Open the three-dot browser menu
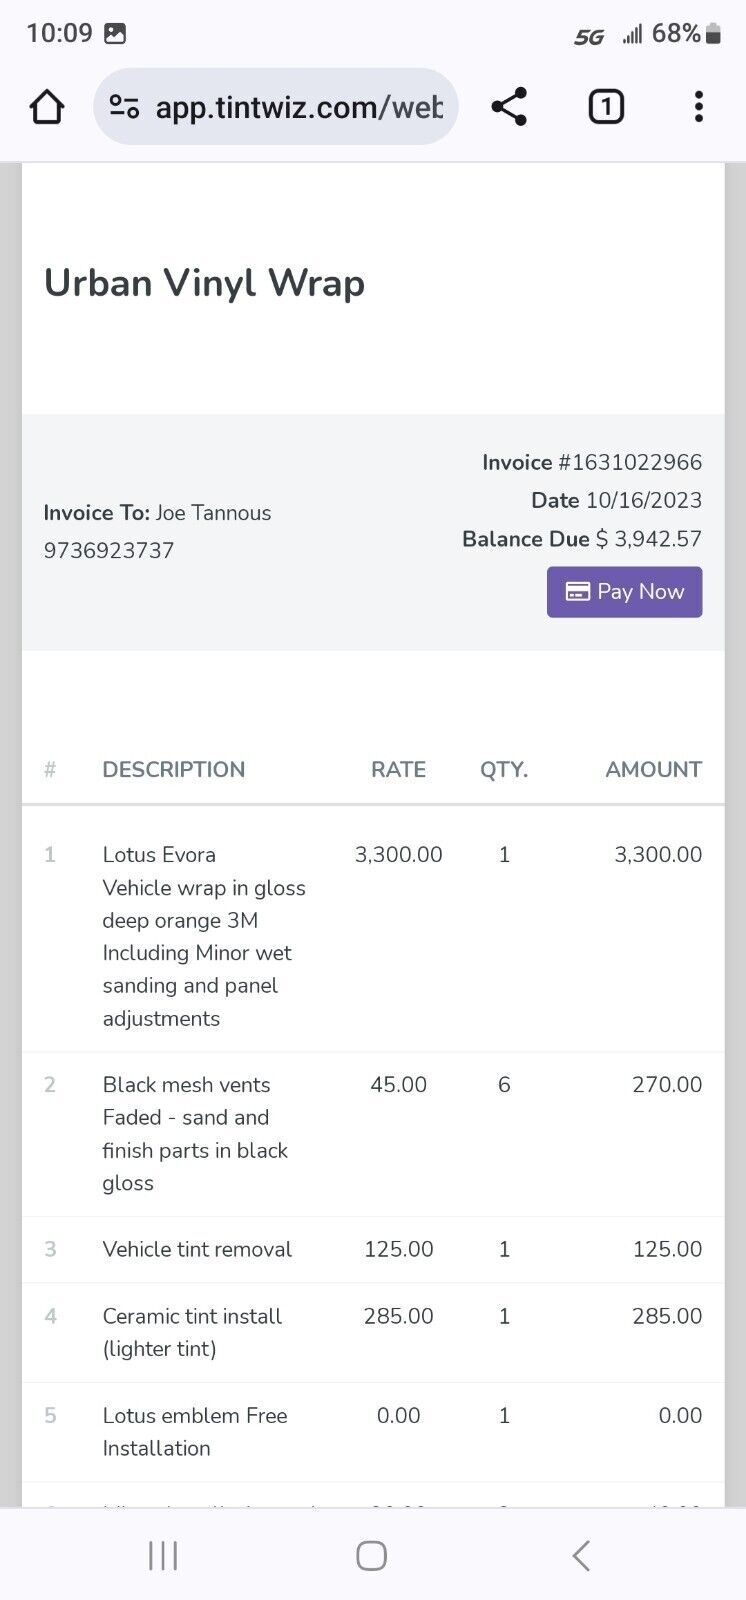Viewport: 746px width, 1600px height. (x=698, y=107)
